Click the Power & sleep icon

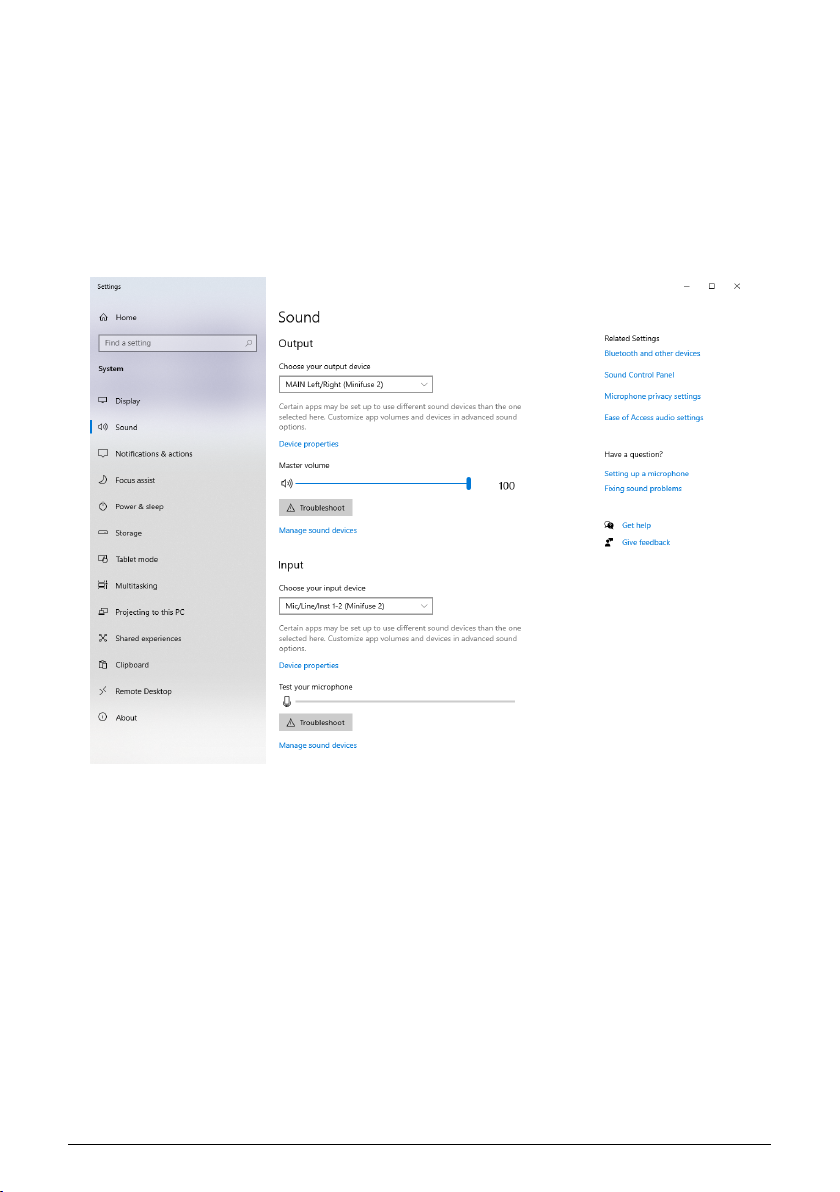(x=103, y=506)
